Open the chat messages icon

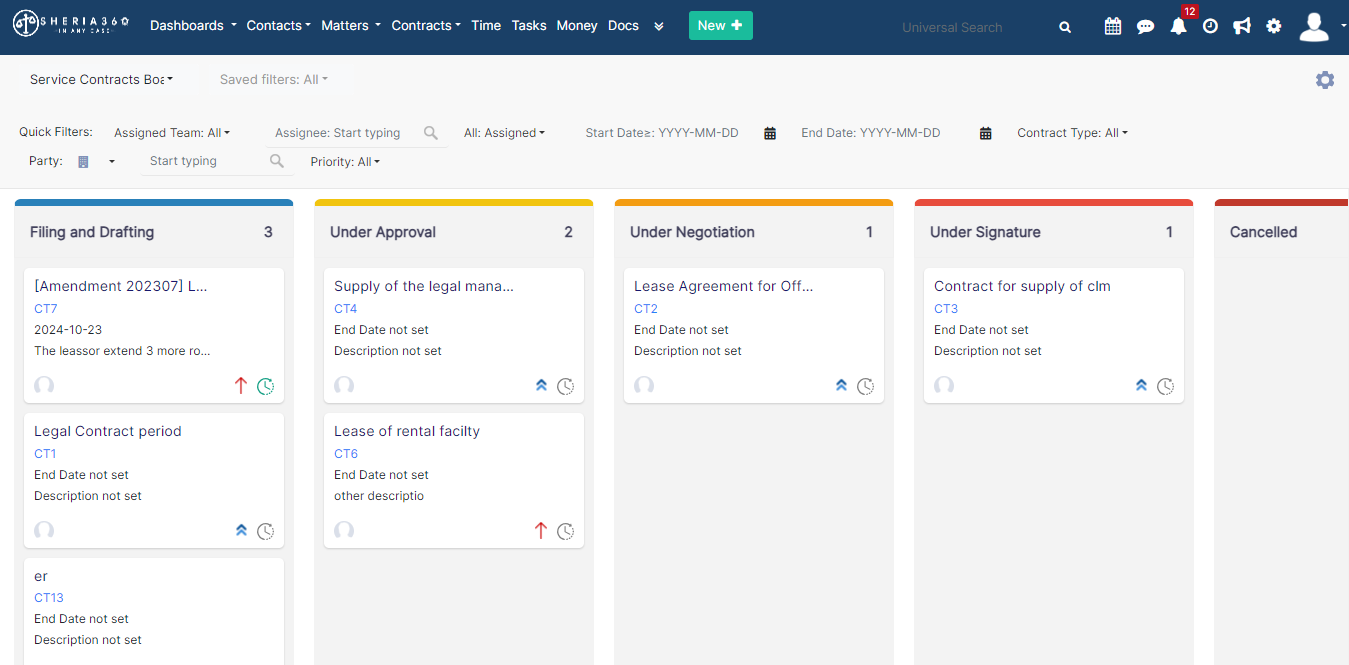[1145, 27]
